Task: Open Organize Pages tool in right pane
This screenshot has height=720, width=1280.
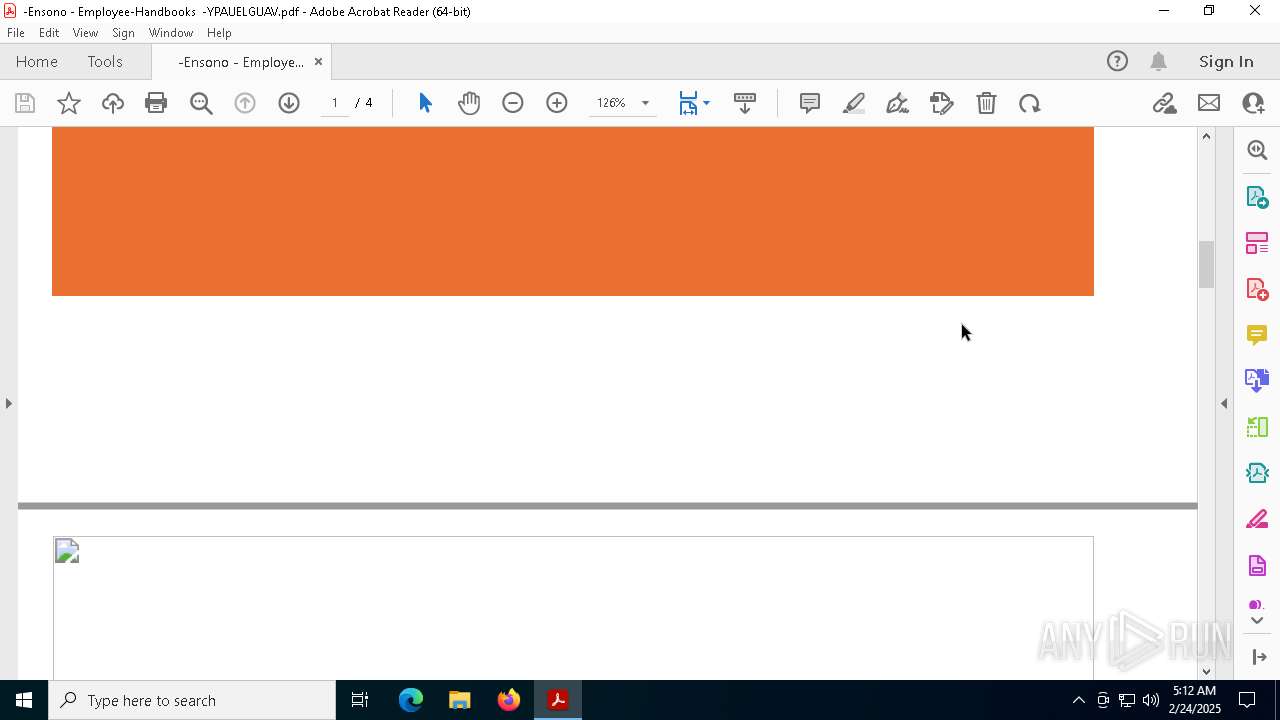Action: click(1257, 427)
